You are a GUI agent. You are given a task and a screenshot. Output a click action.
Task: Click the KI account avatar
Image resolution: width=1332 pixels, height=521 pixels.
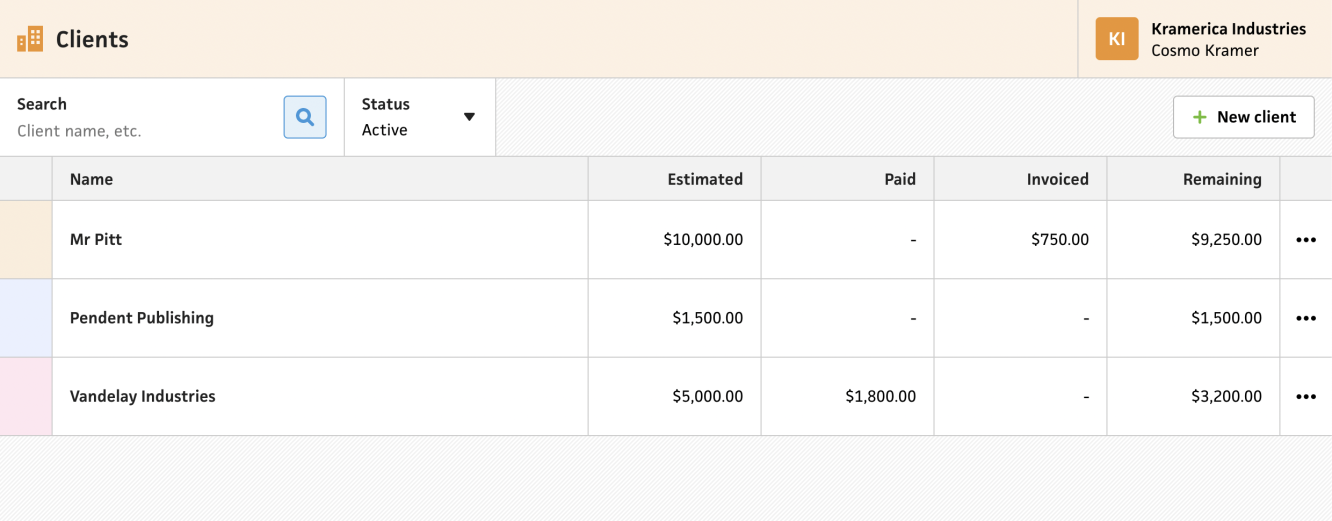[1117, 39]
